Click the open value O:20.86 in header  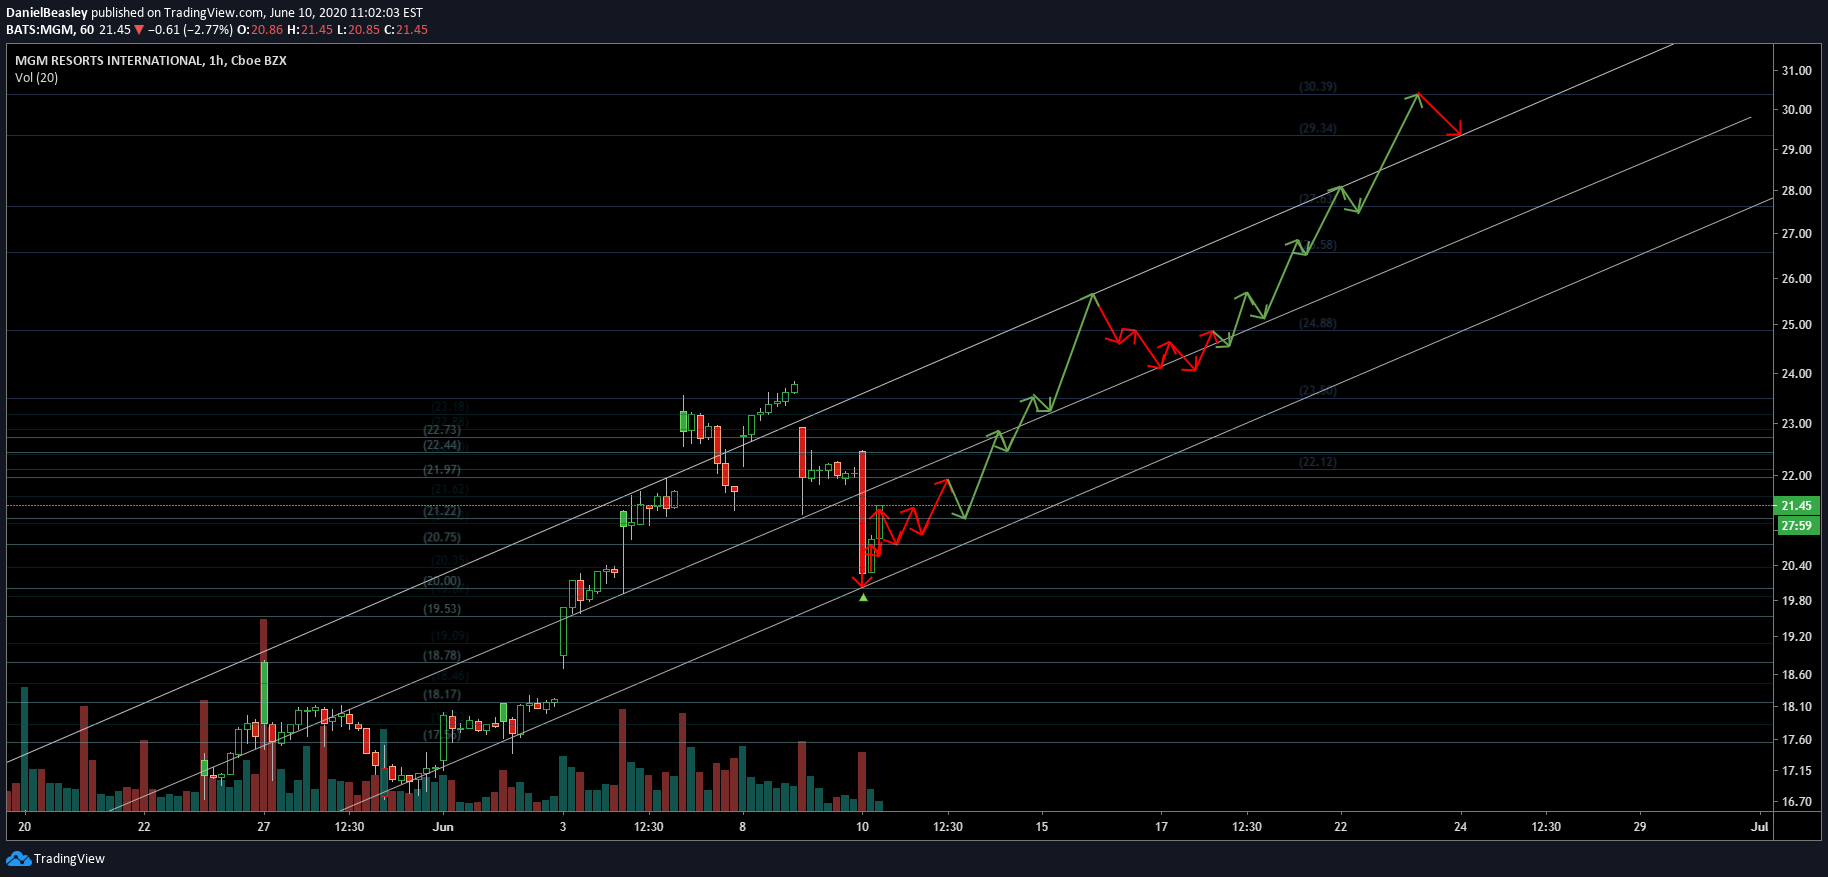point(260,30)
